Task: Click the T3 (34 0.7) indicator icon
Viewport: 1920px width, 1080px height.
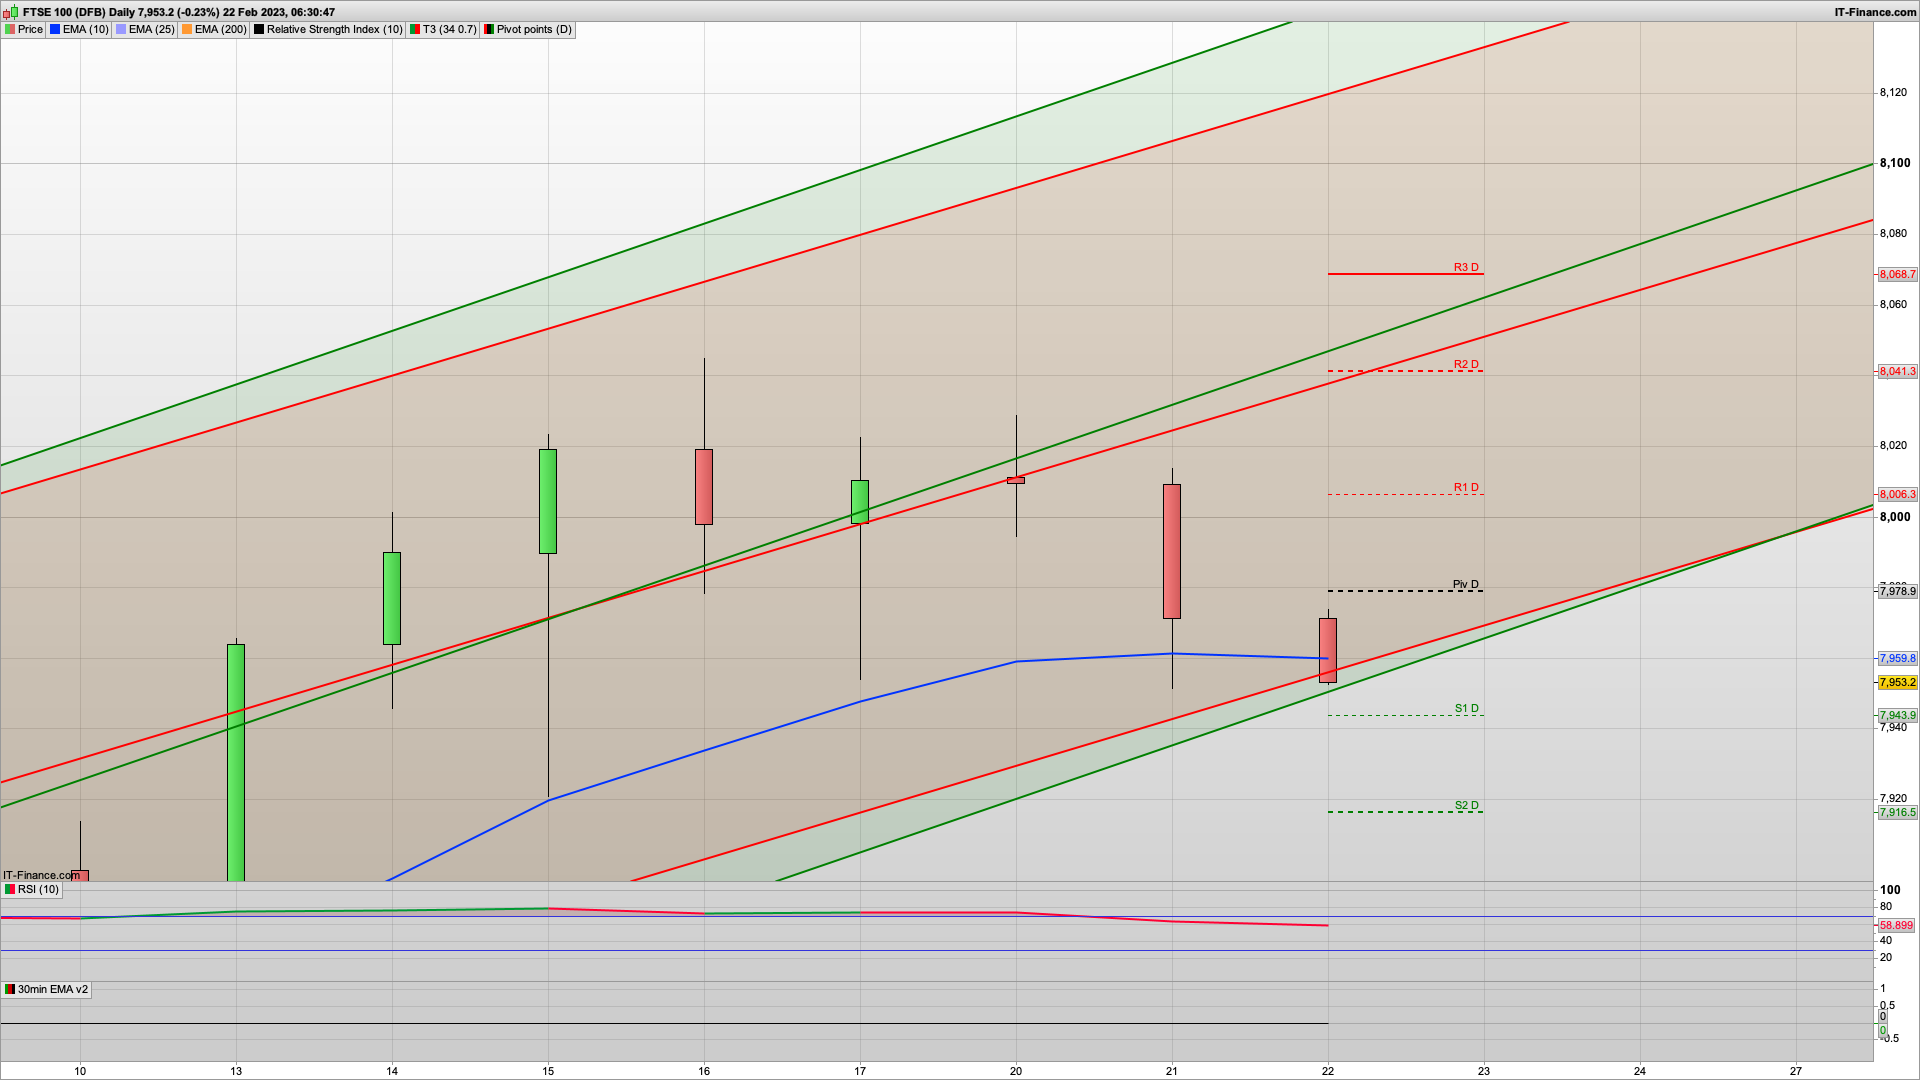Action: [415, 30]
